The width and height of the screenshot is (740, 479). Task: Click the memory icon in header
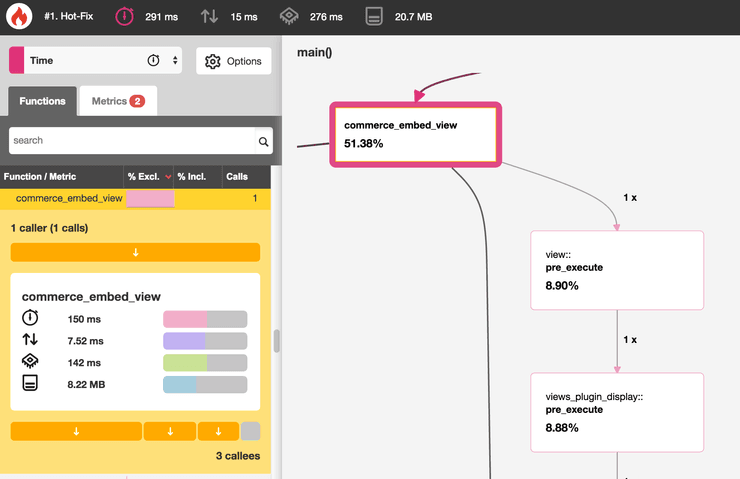tap(374, 17)
